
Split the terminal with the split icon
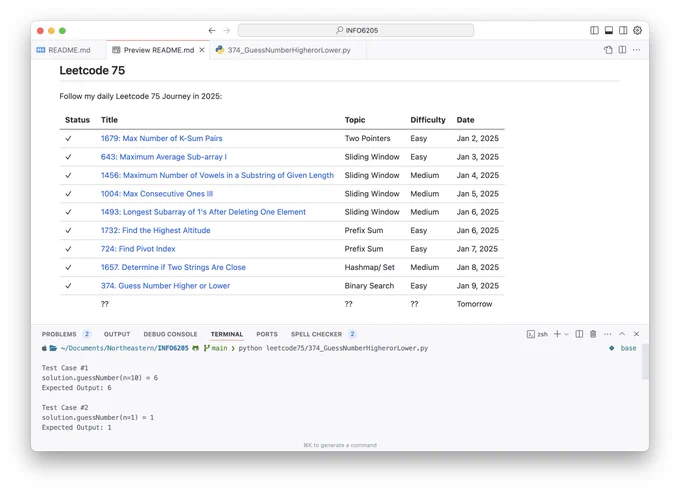click(x=579, y=334)
